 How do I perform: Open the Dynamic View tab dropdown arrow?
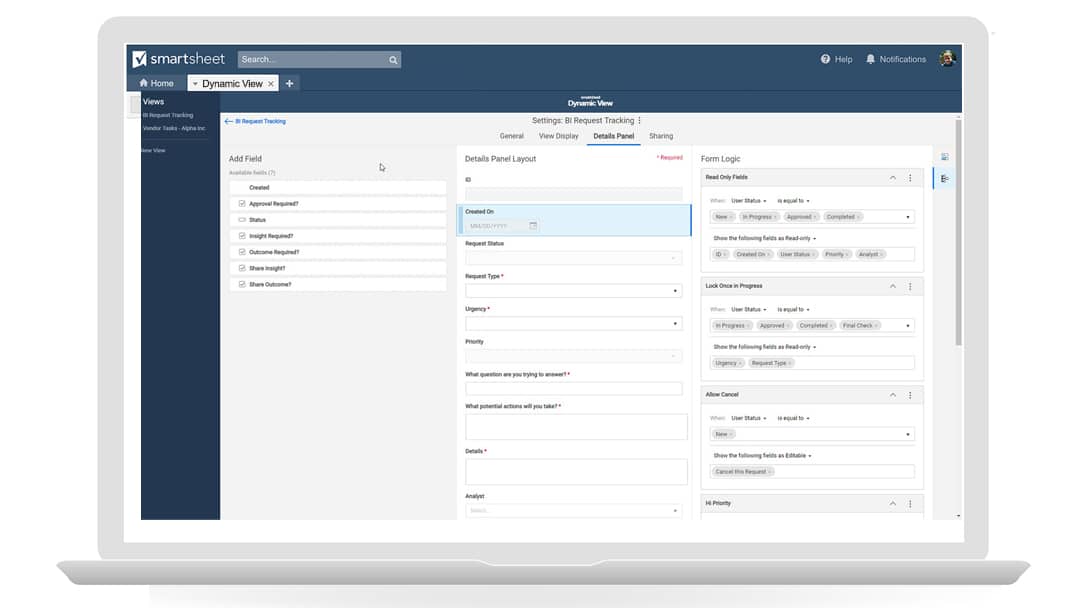[195, 84]
